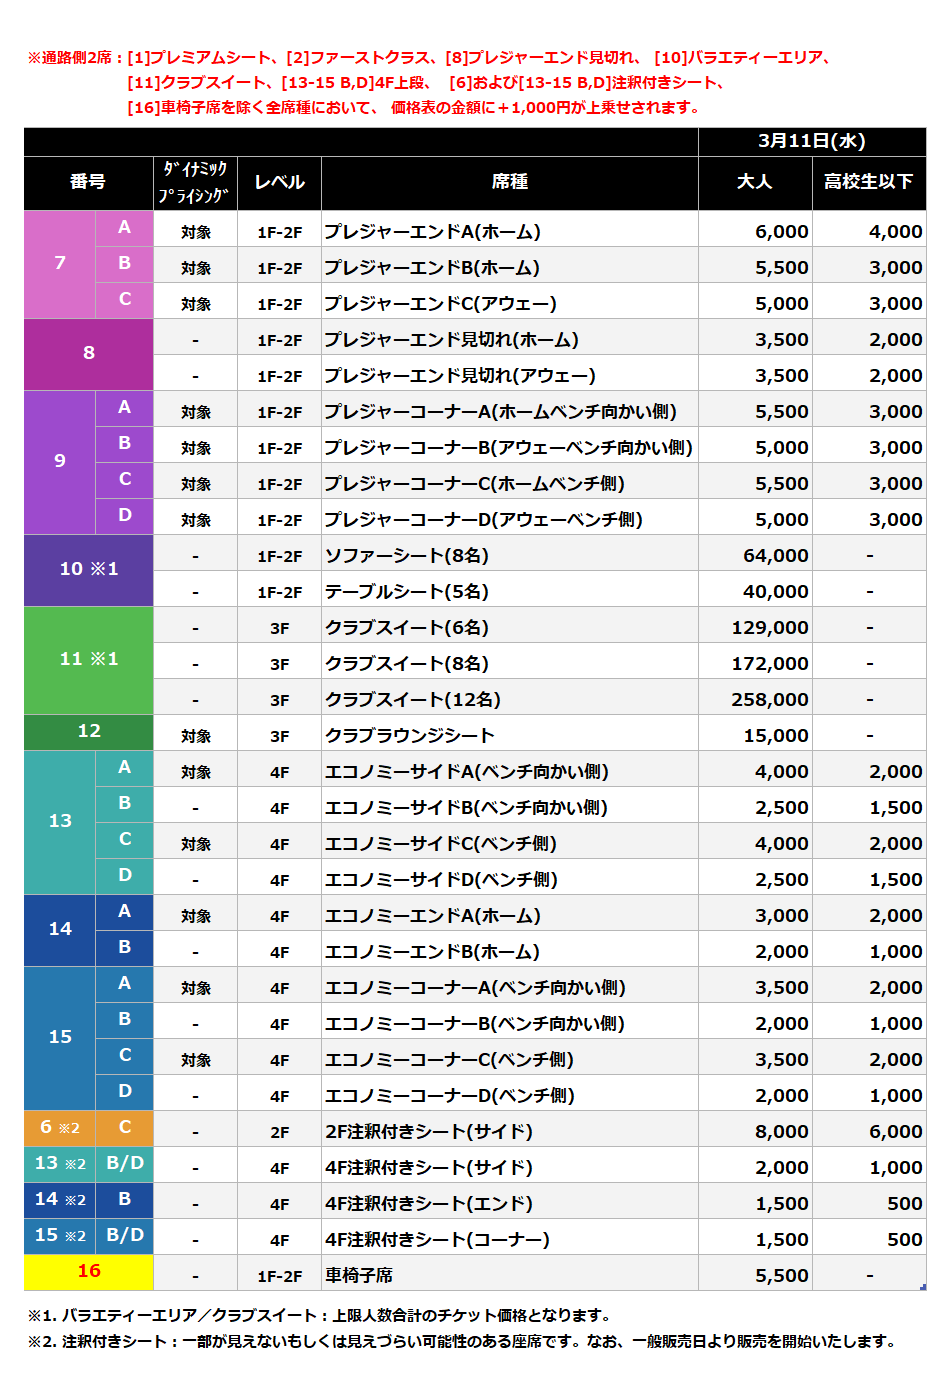
Task: Click the magenta number 8 cell
Action: pos(88,353)
